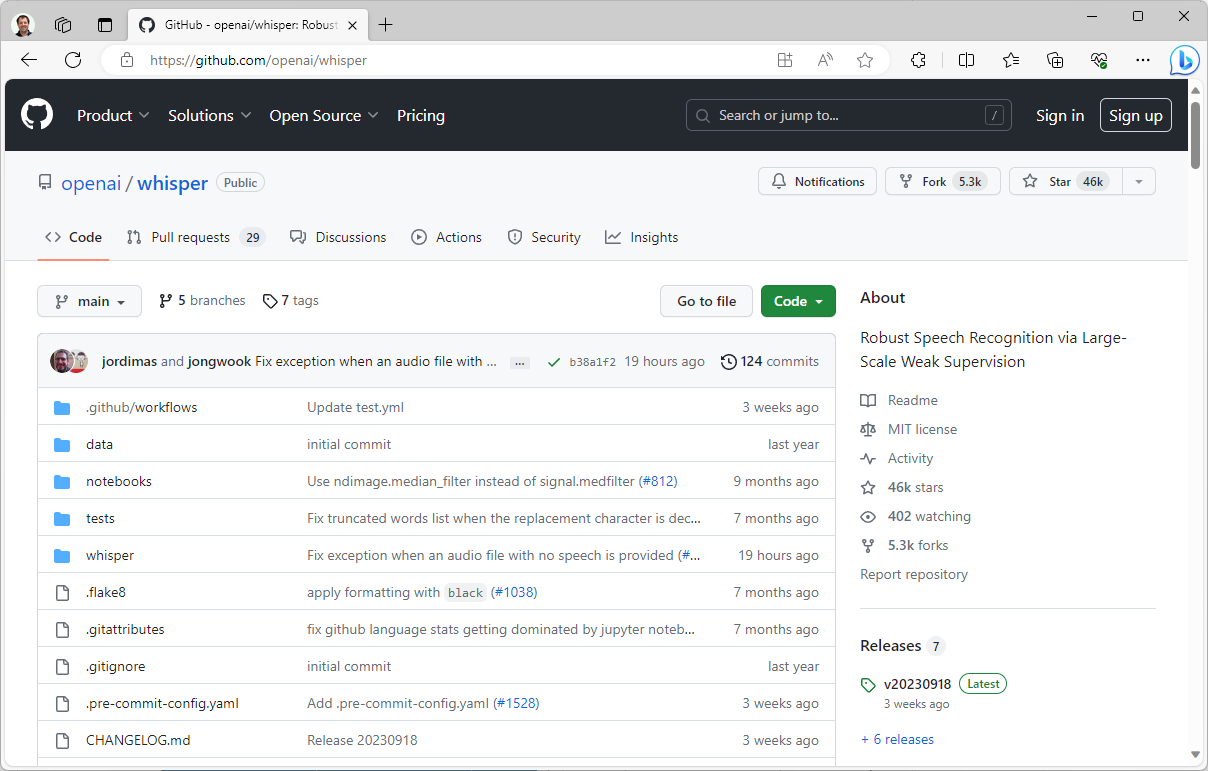Click the GitHub Octocat logo
This screenshot has width=1208, height=771.
coord(37,115)
